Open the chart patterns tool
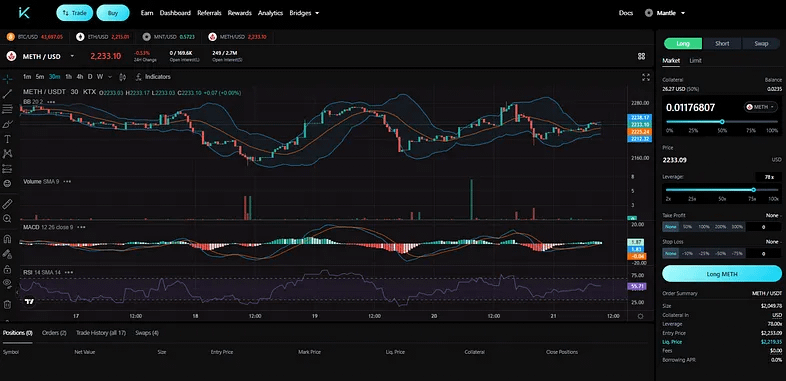 (x=8, y=154)
